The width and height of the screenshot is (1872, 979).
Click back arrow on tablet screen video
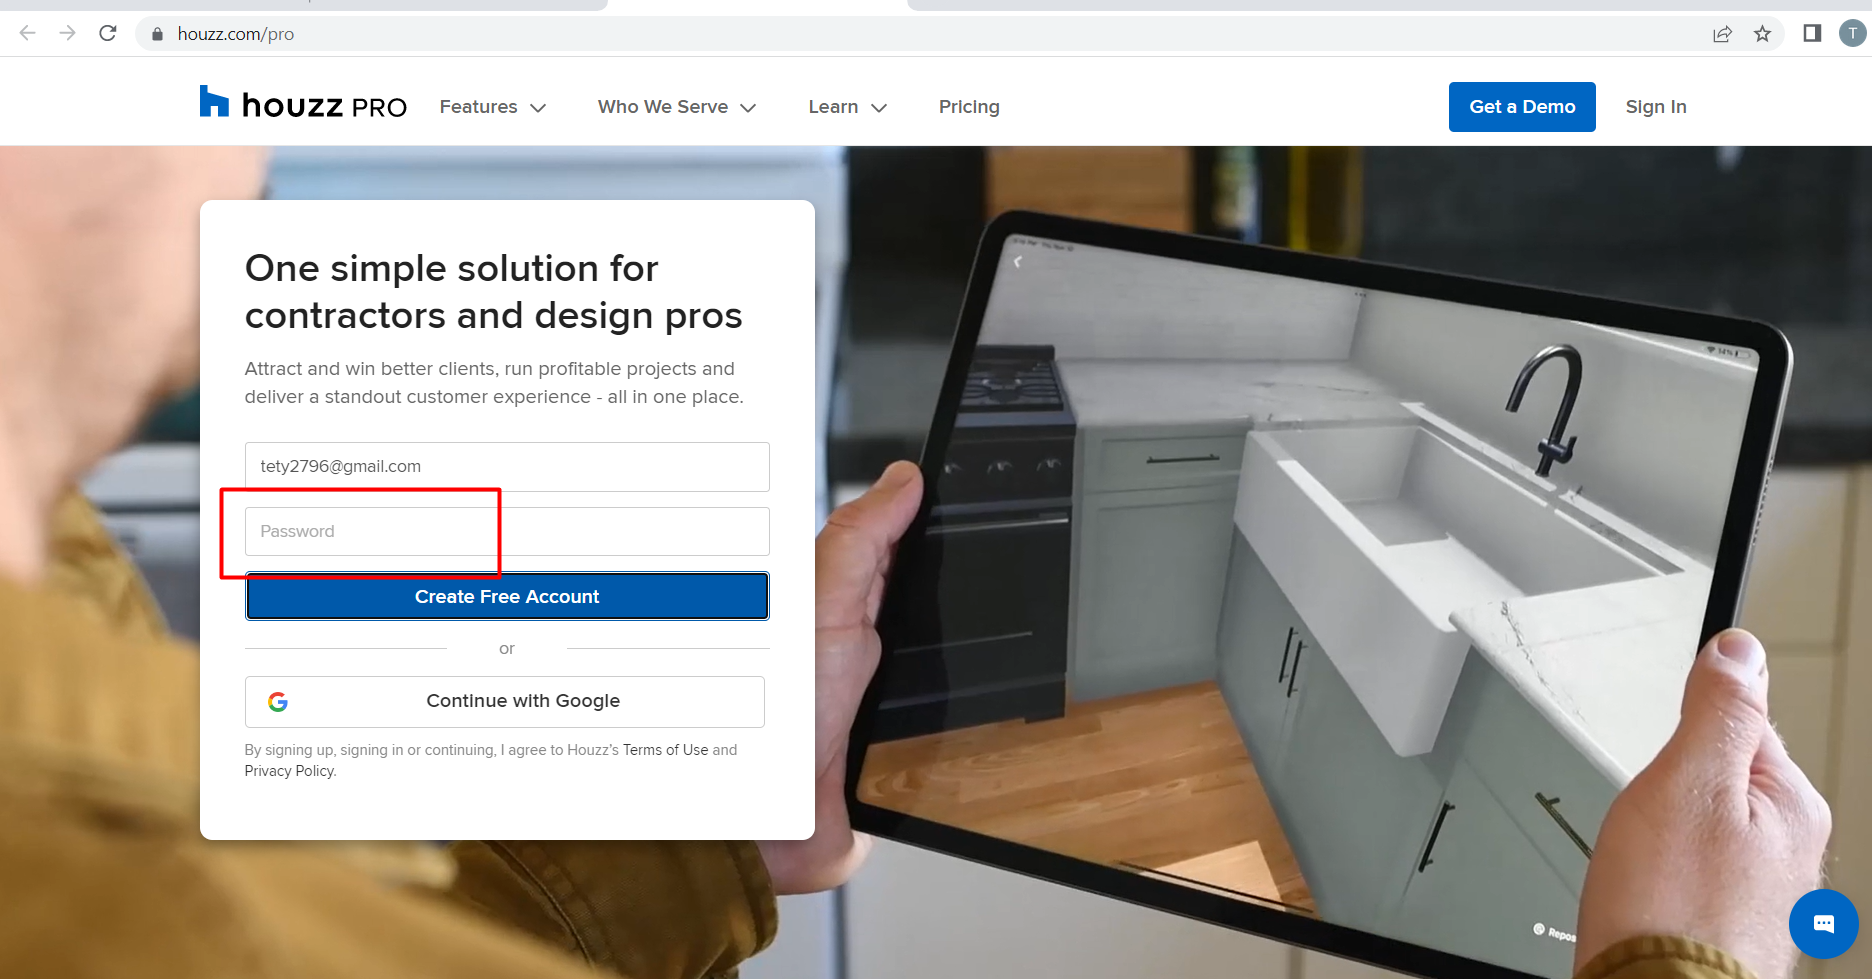tap(1018, 262)
